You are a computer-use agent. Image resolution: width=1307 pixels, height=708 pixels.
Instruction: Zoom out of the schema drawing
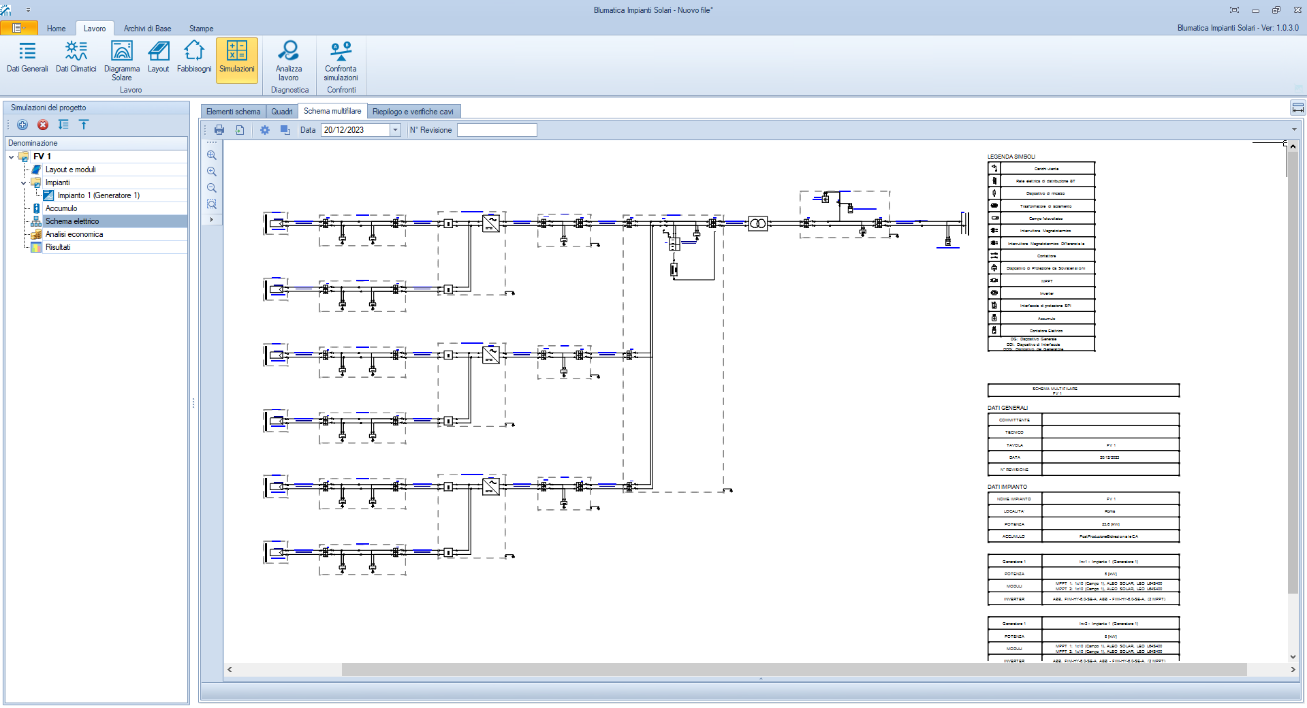[212, 187]
